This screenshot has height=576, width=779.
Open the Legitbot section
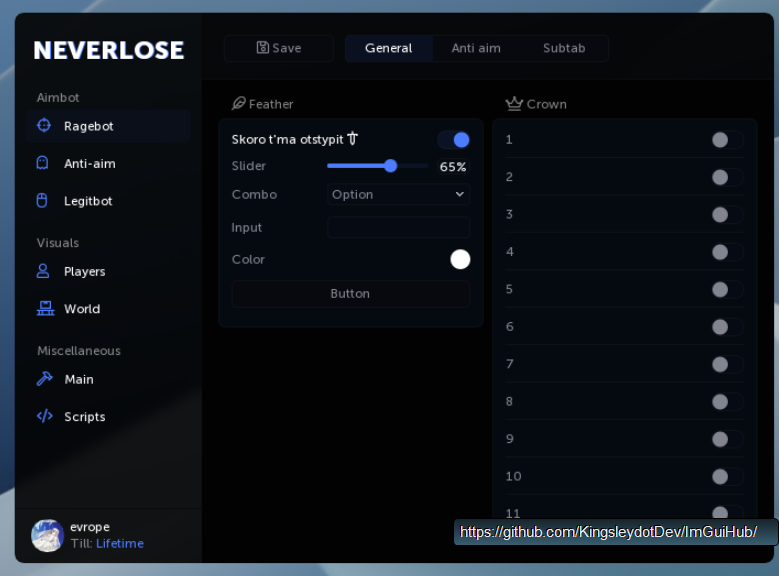pos(109,201)
